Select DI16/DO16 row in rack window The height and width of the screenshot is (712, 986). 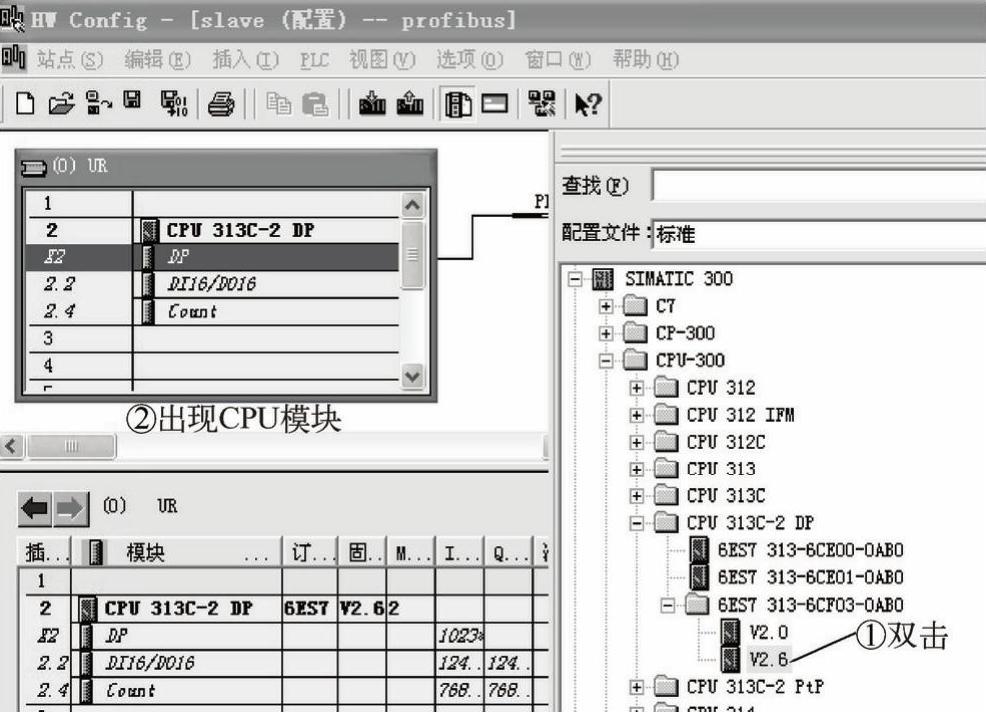tap(212, 284)
